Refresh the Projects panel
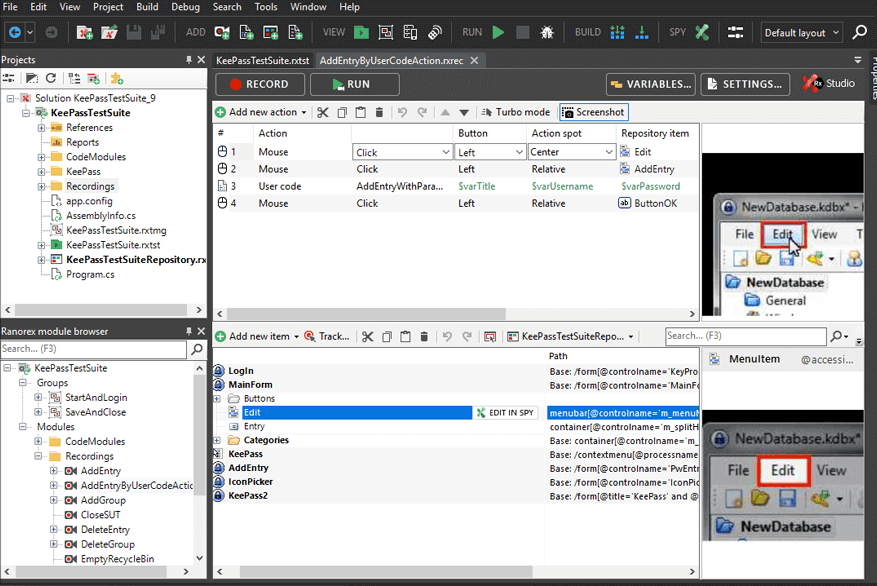The height and width of the screenshot is (586, 877). 51,78
